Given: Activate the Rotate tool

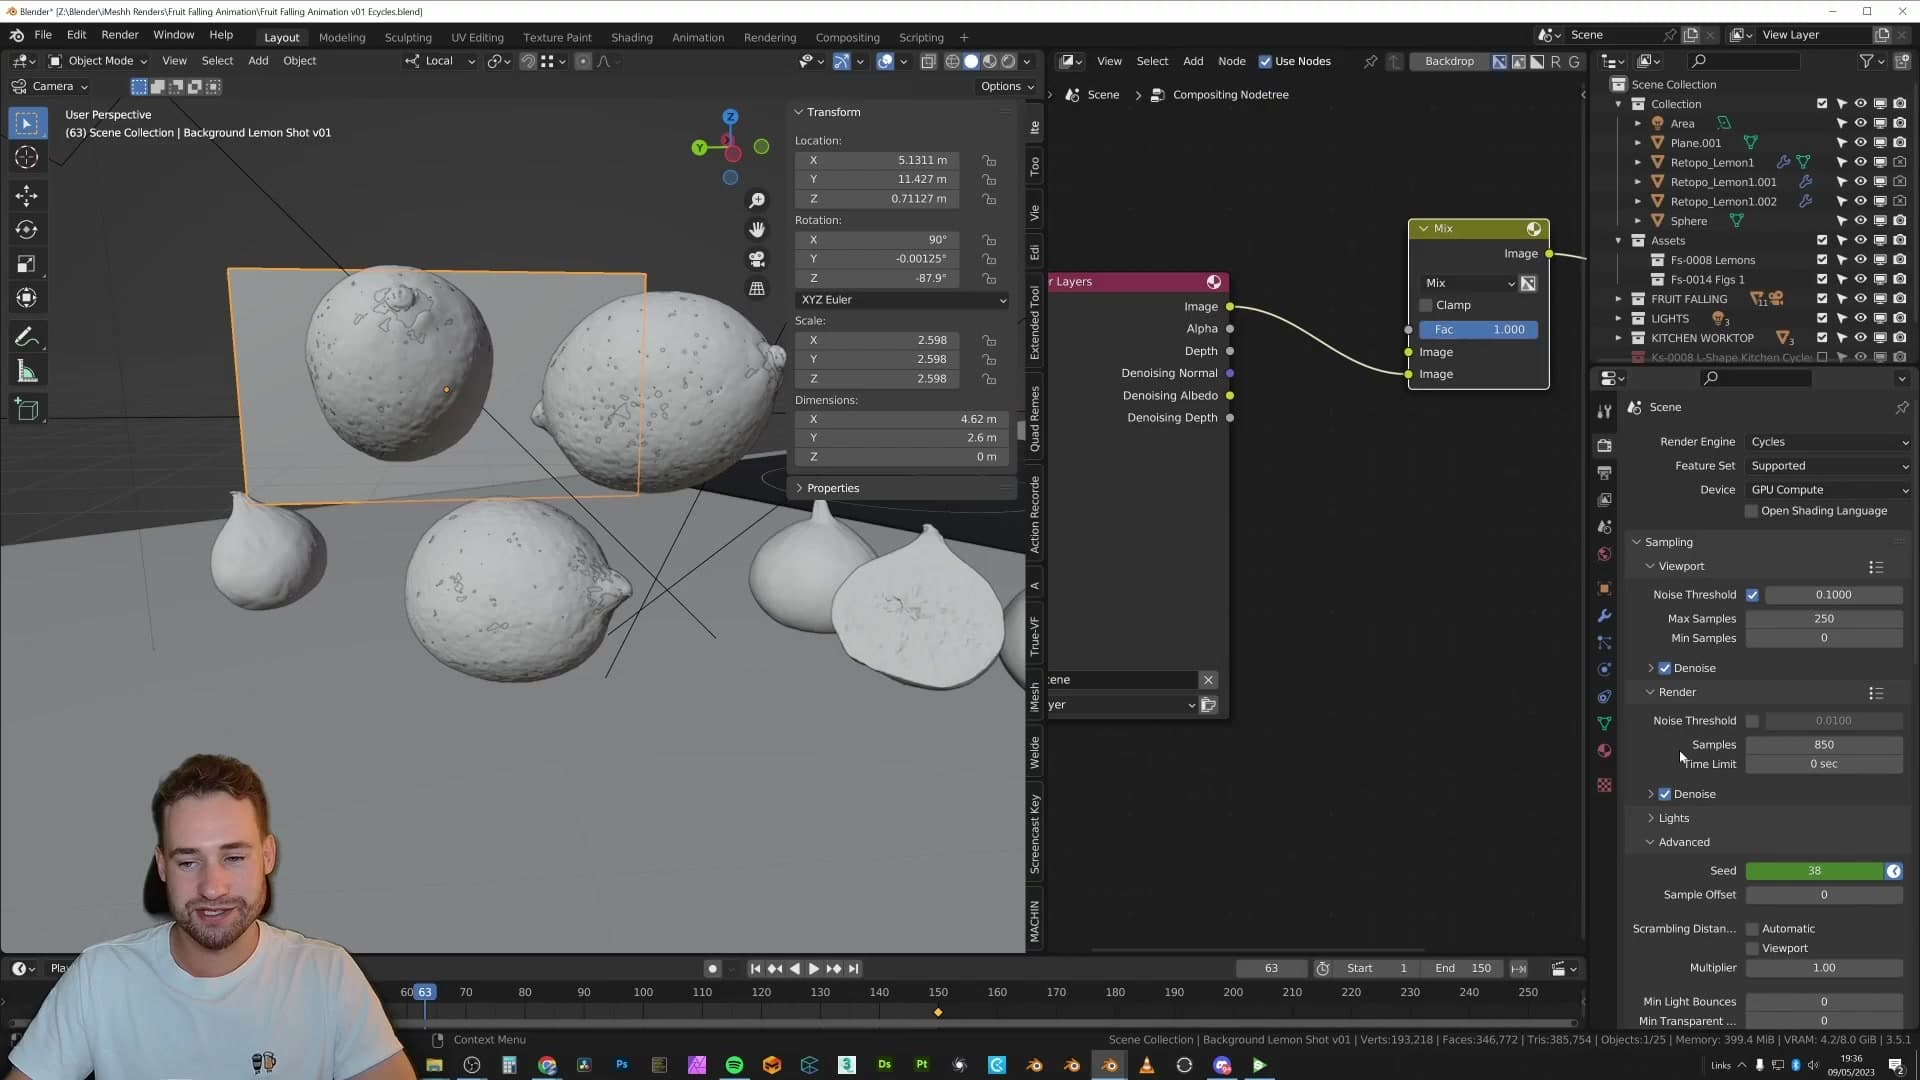Looking at the screenshot, I should (x=27, y=230).
